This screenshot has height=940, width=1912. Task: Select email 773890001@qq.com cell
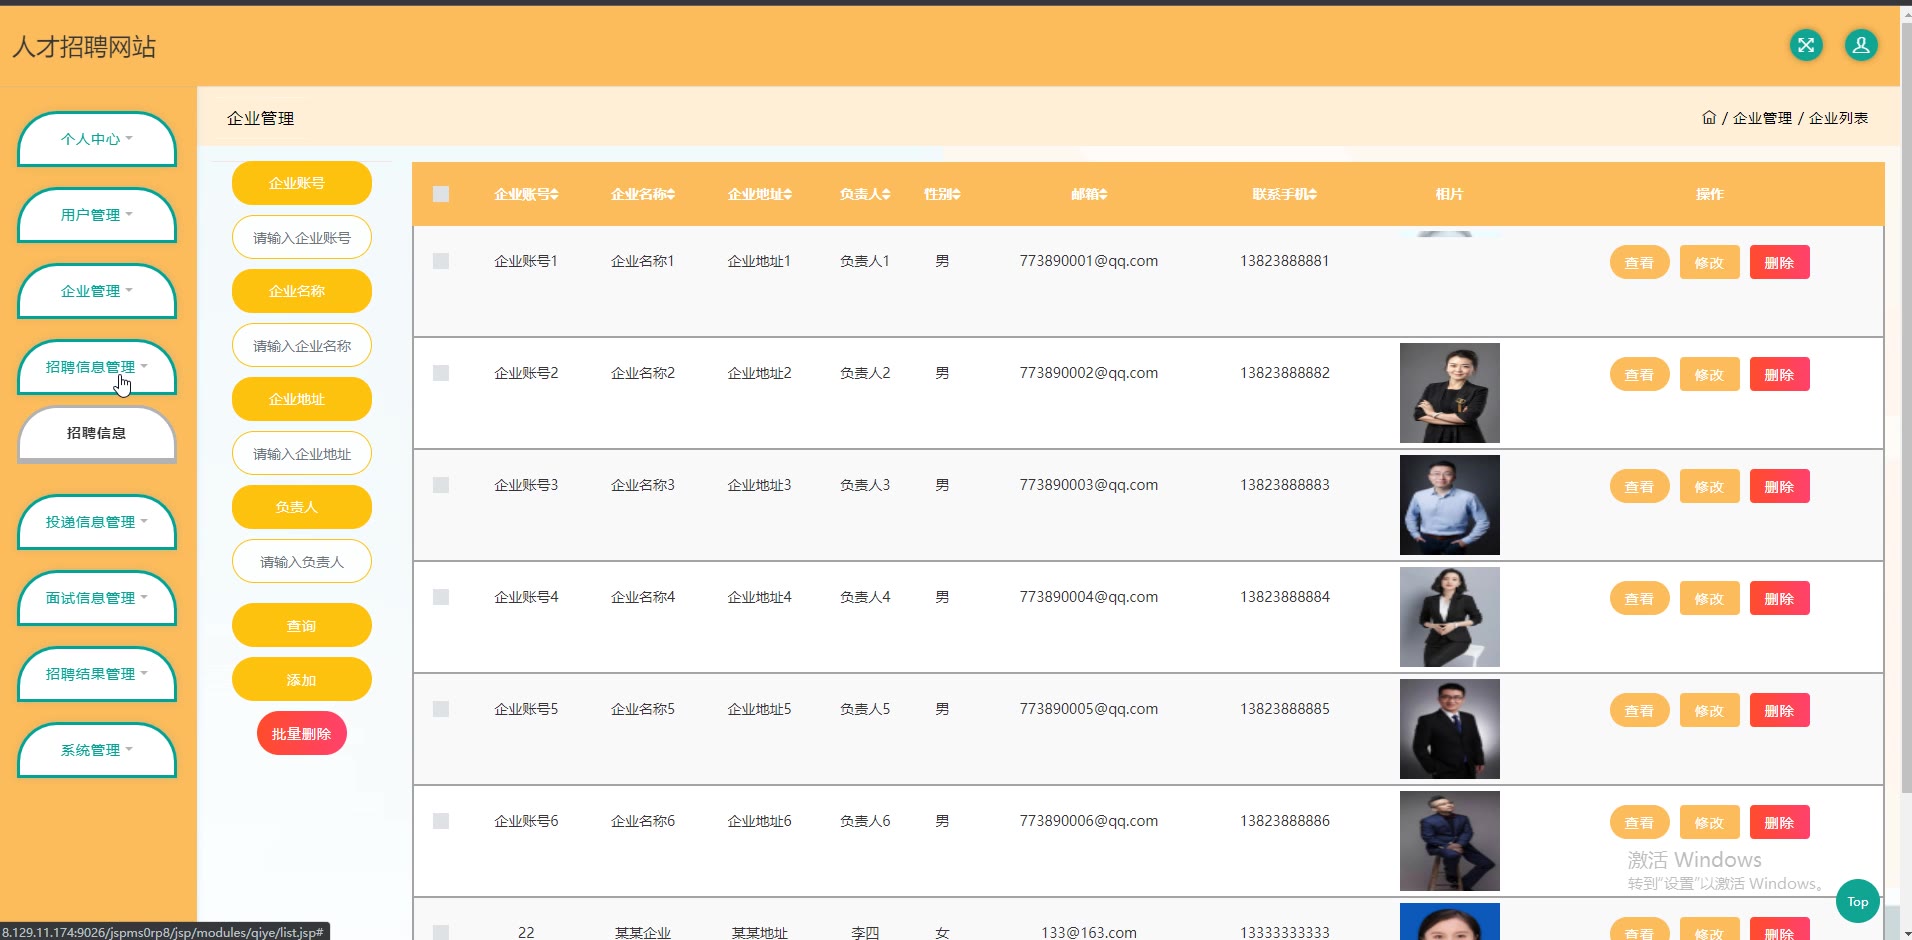pyautogui.click(x=1088, y=261)
